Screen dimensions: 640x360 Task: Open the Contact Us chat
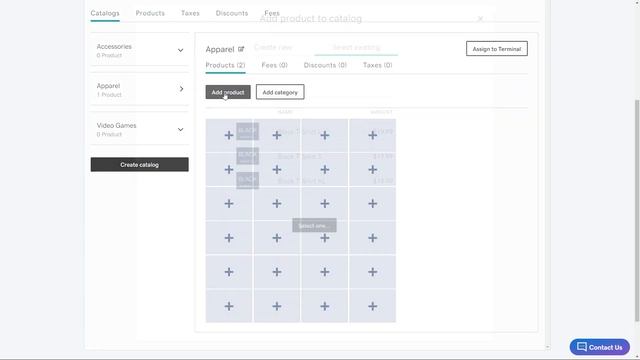click(x=599, y=347)
